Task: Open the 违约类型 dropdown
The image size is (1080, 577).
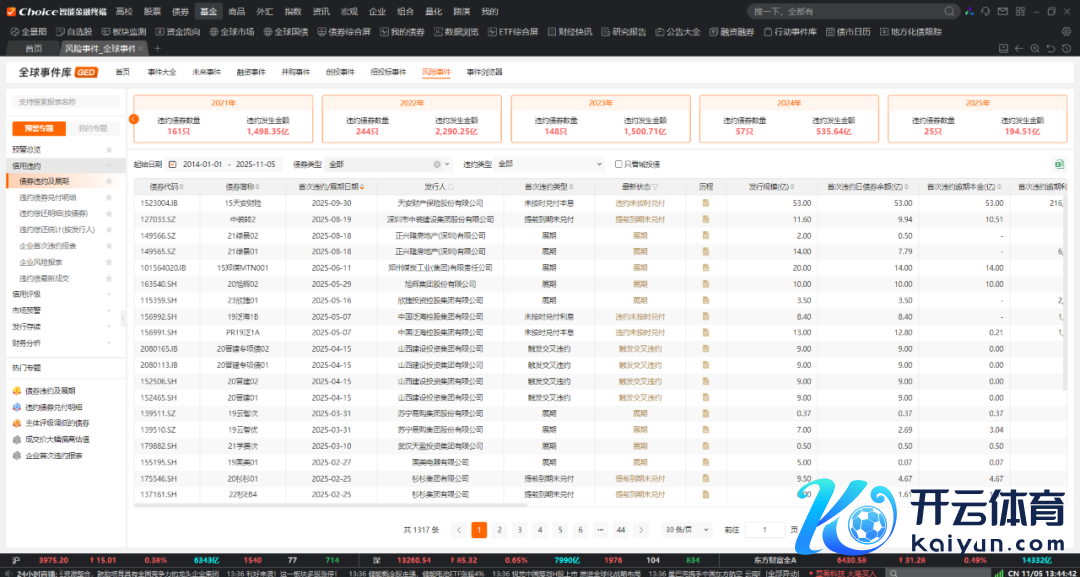Action: [550, 164]
